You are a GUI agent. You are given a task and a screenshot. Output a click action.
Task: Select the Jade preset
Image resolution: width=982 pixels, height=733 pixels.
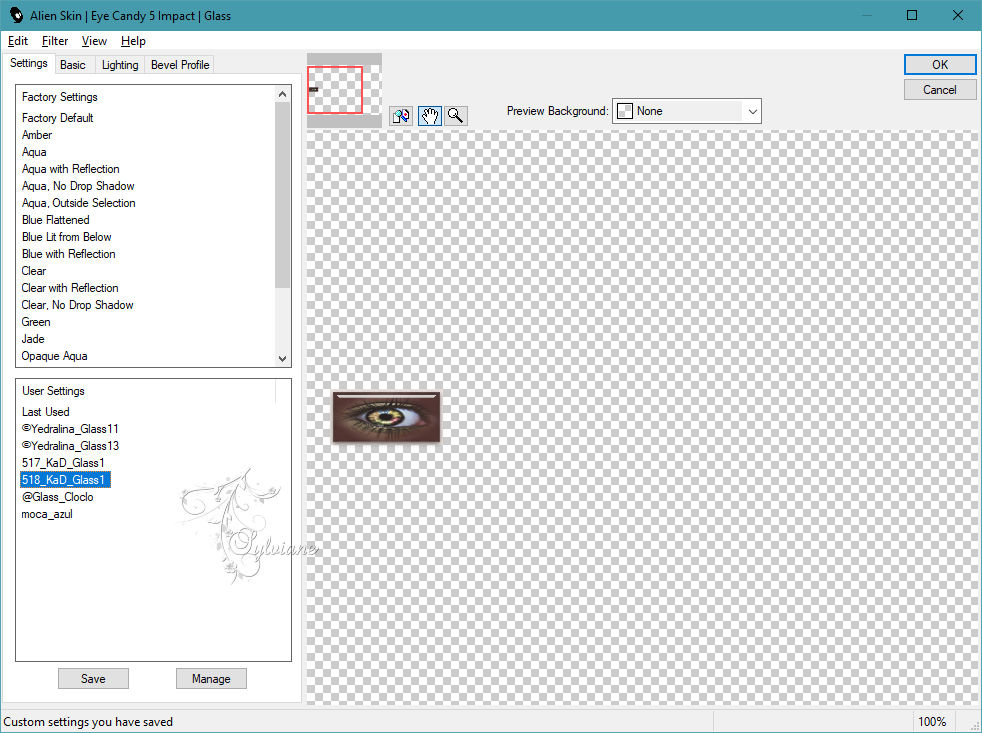[33, 338]
